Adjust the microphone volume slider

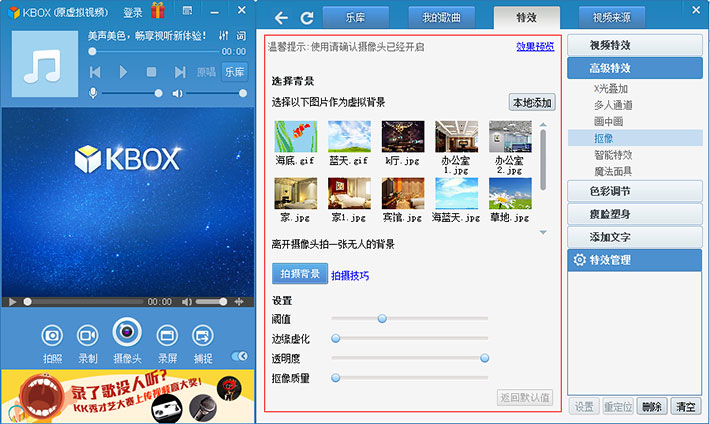(x=132, y=93)
